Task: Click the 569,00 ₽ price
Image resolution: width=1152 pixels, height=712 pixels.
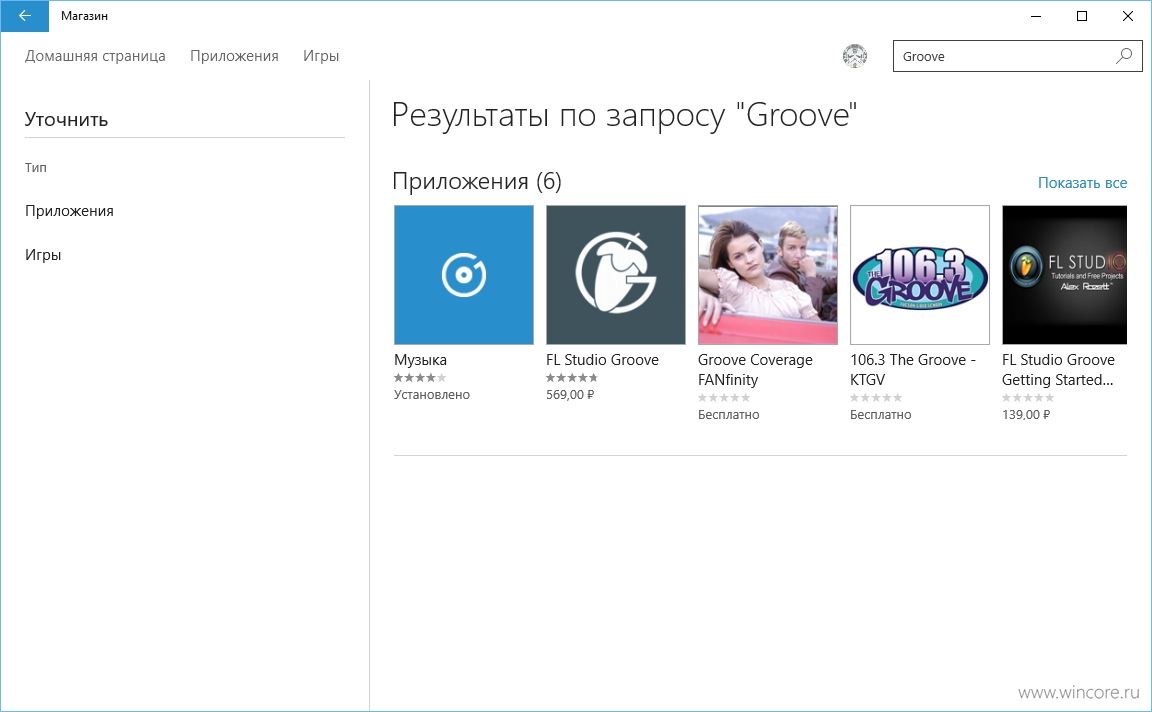Action: (570, 395)
